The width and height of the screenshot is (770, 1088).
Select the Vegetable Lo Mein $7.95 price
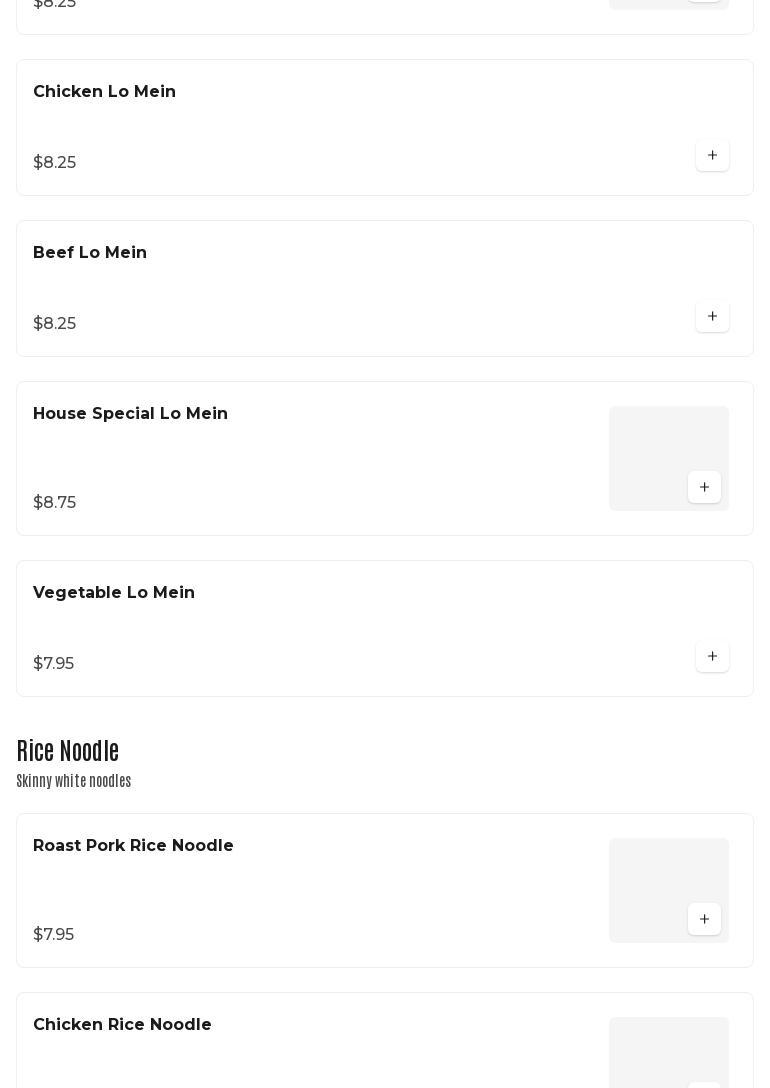[x=53, y=663]
